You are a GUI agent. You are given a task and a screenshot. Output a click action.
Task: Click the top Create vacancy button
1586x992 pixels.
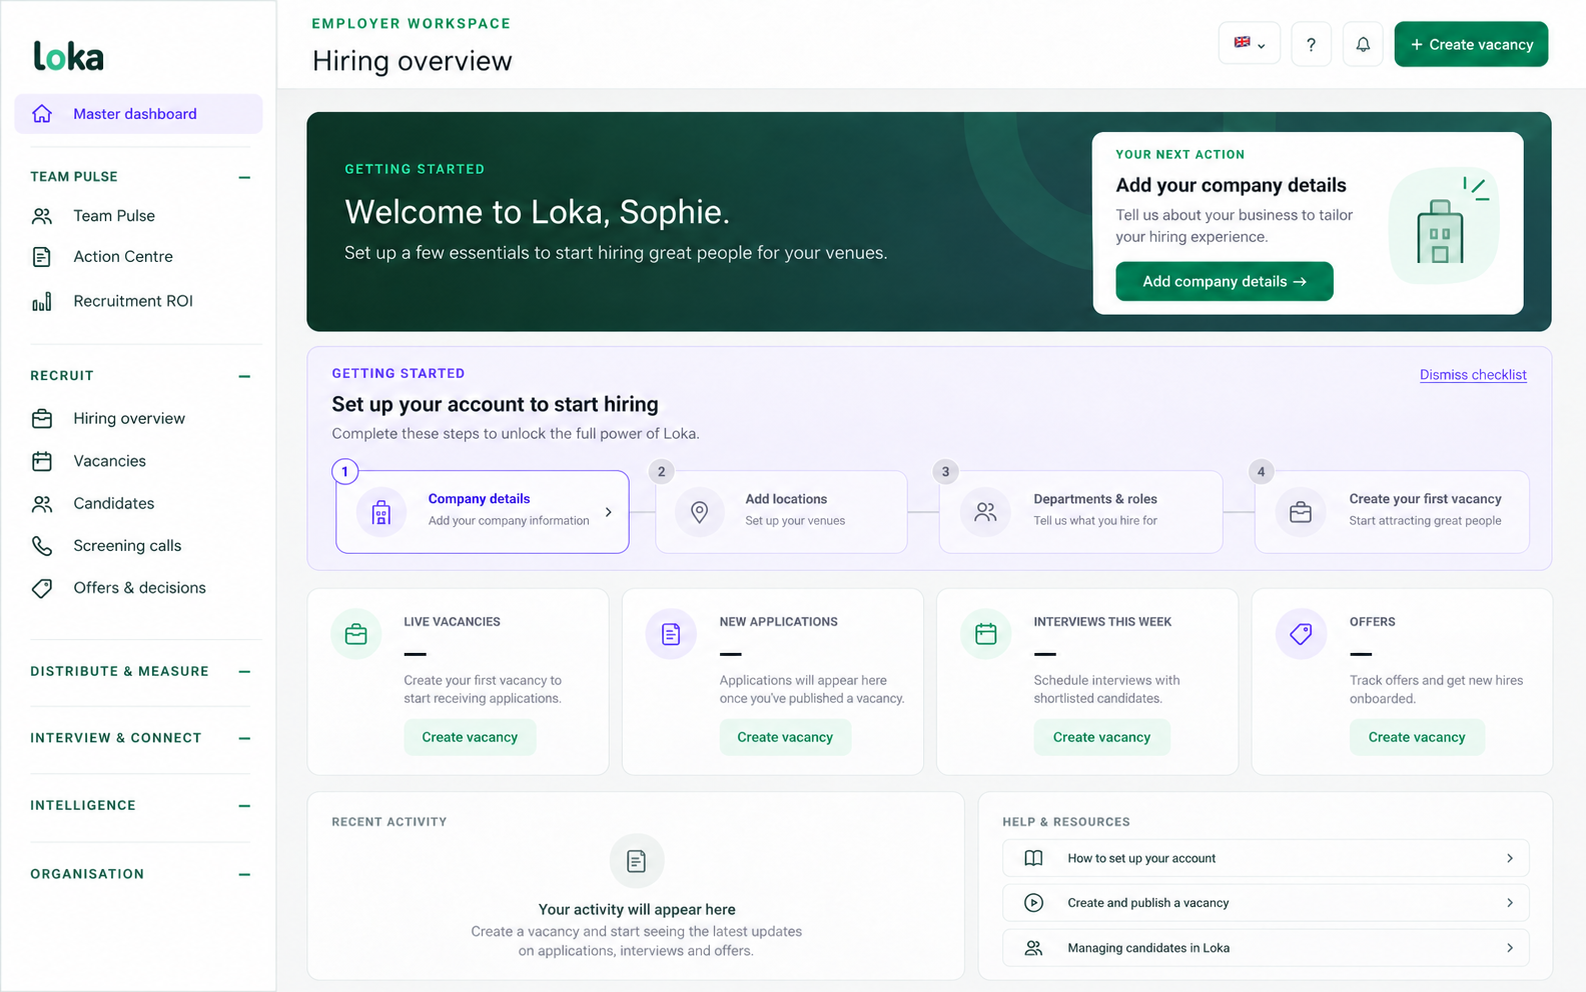point(1471,44)
